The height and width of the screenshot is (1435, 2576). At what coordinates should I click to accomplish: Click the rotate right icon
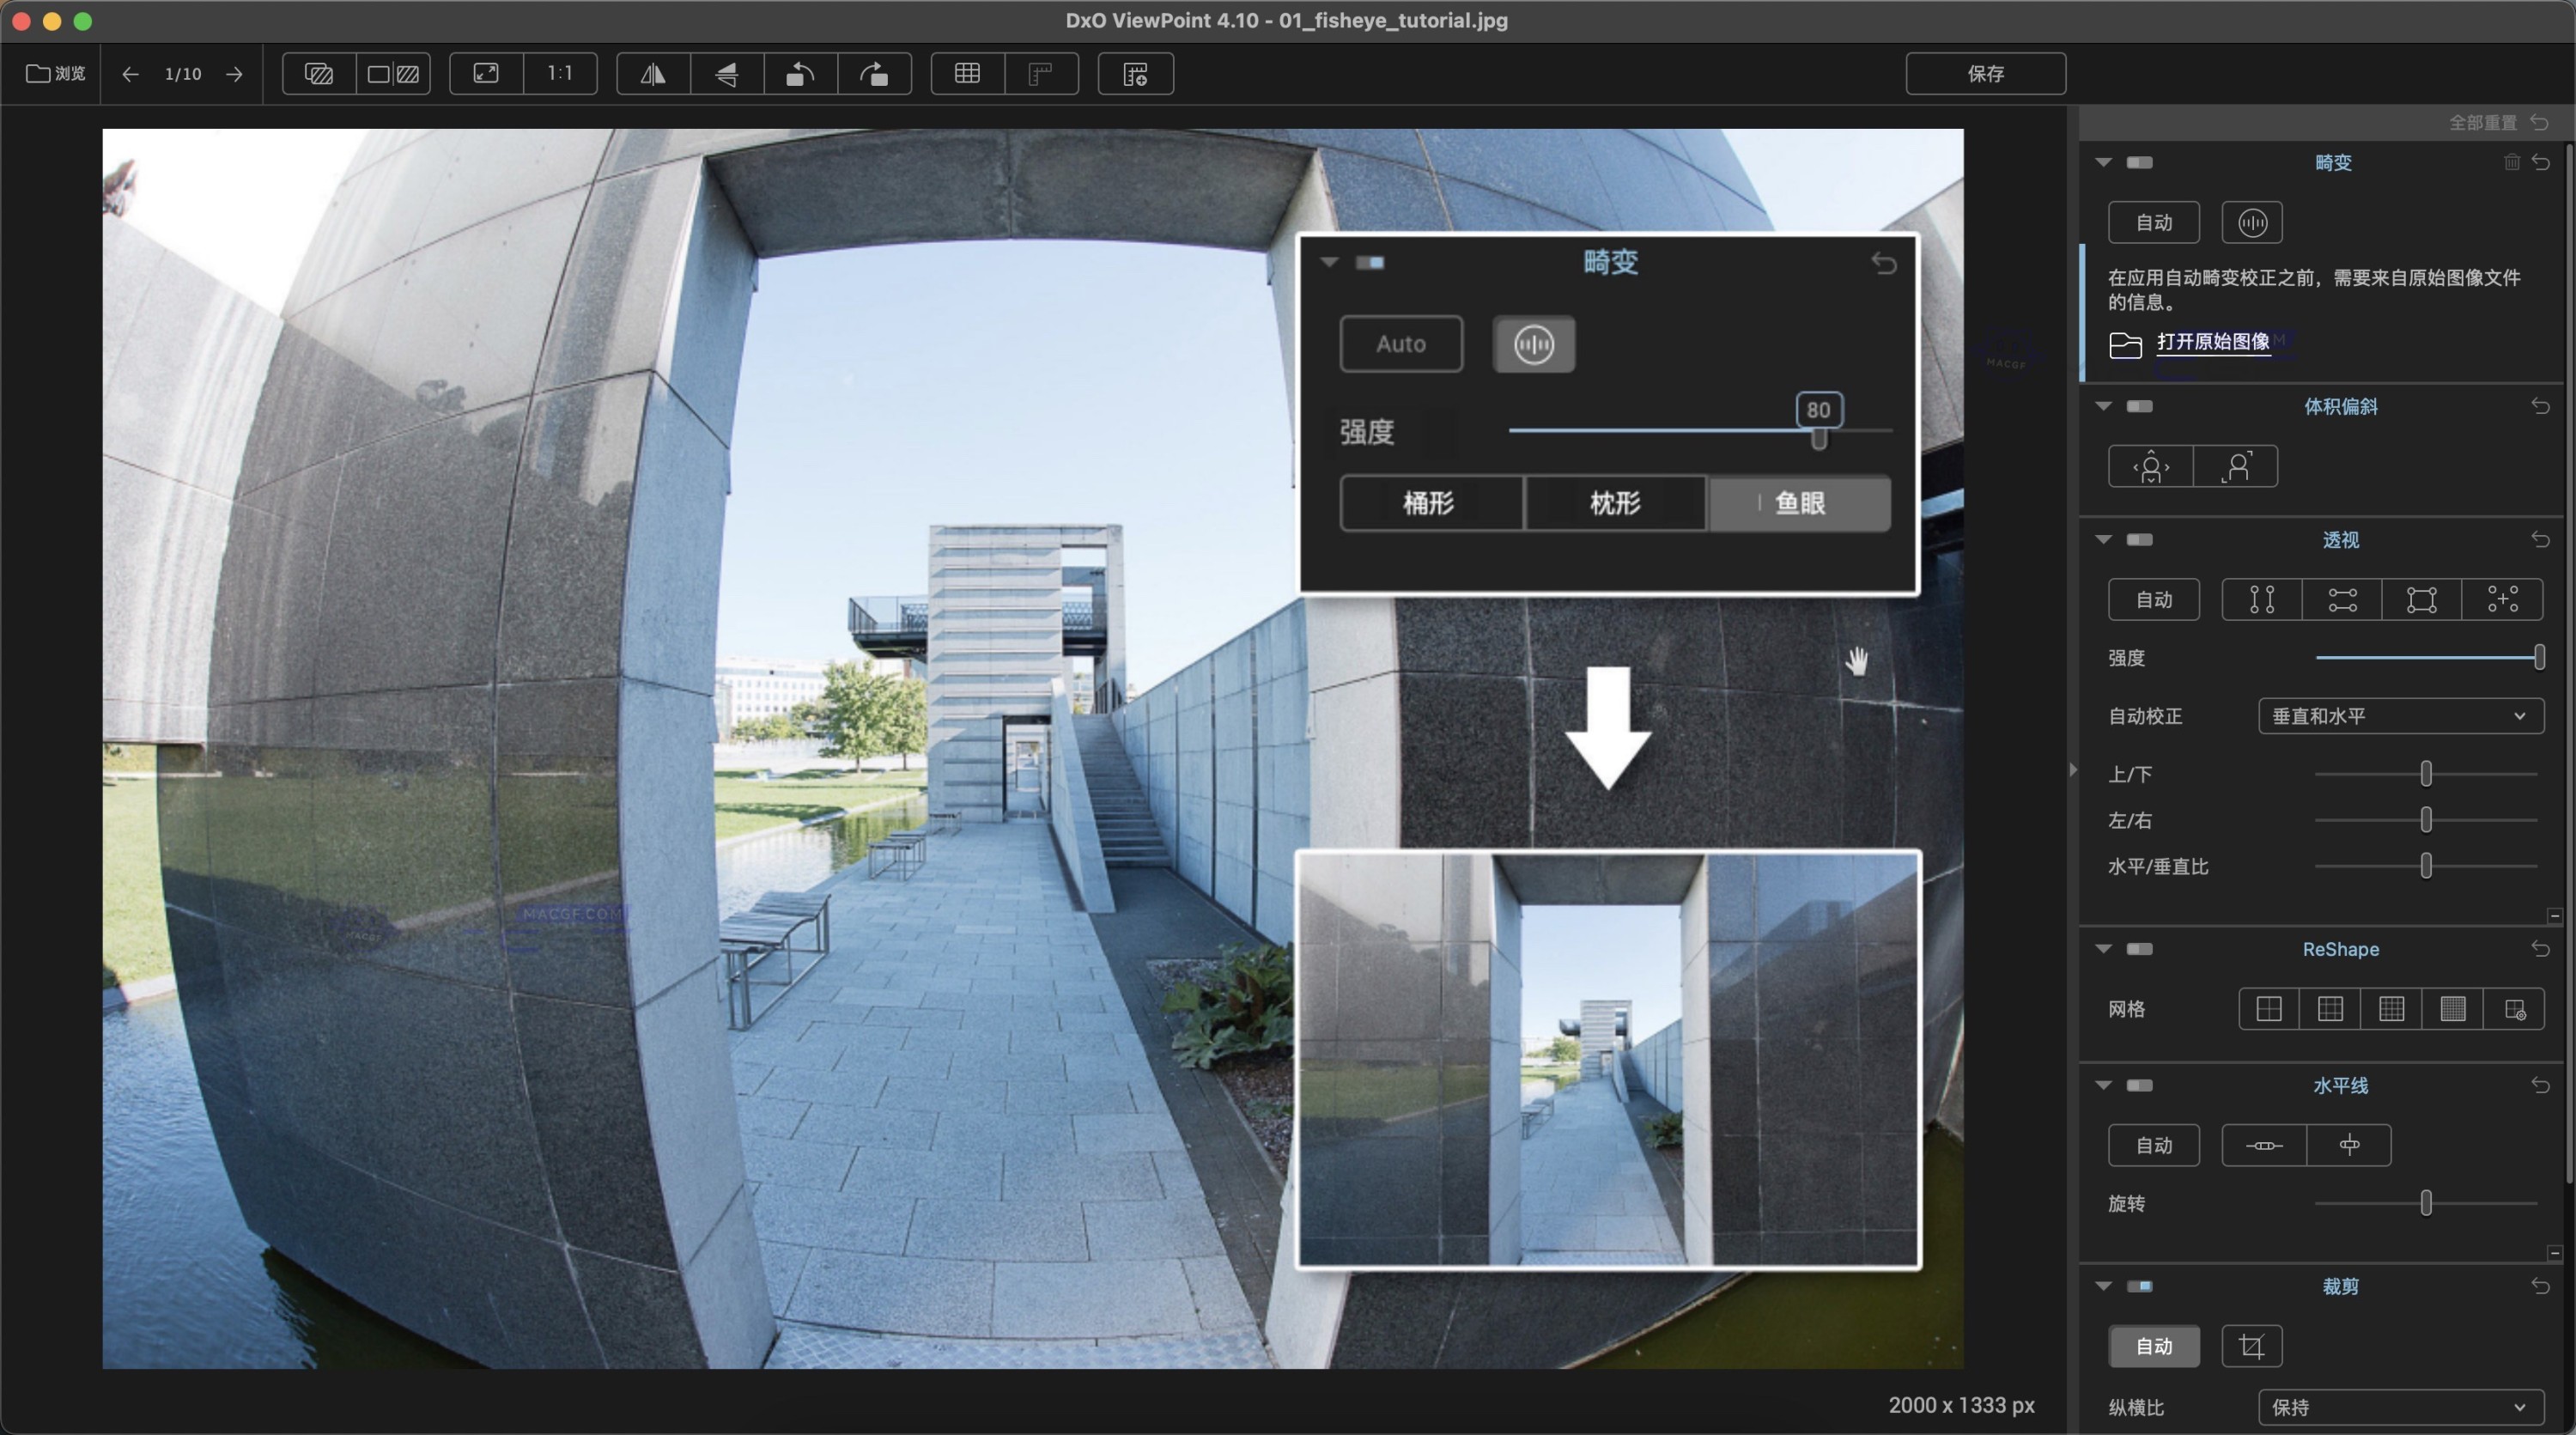(x=874, y=74)
